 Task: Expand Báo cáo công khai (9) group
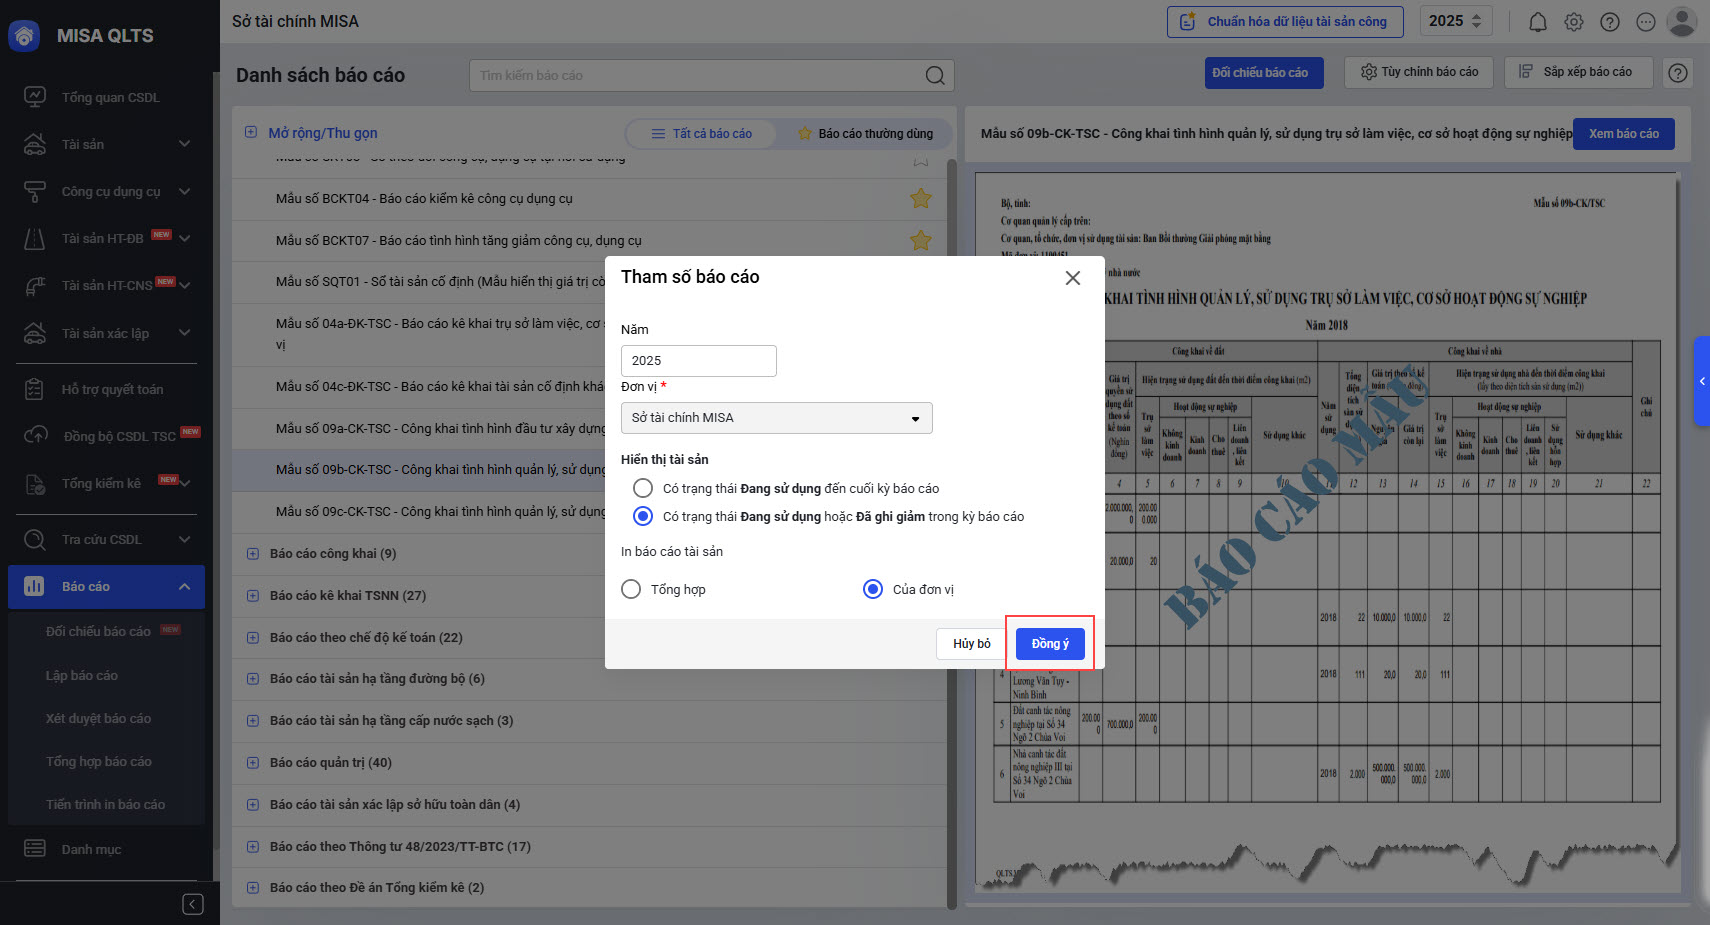click(253, 553)
